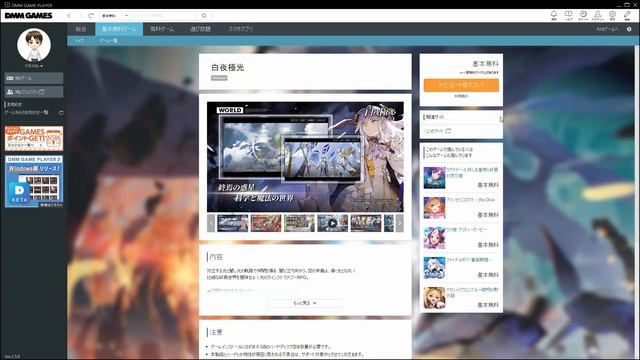The height and width of the screenshot is (360, 640).
Task: Go forward with the forward arrow
Action: click(x=80, y=16)
